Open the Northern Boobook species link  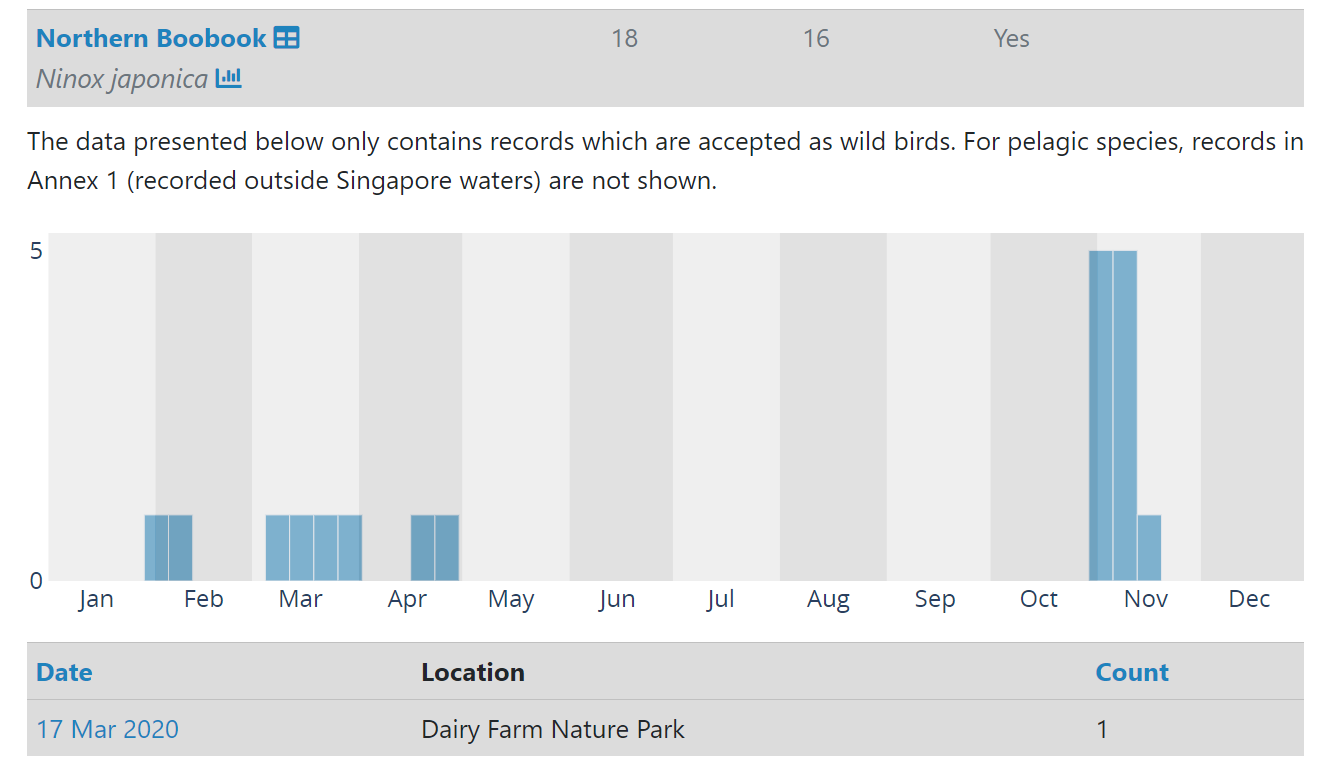(151, 39)
